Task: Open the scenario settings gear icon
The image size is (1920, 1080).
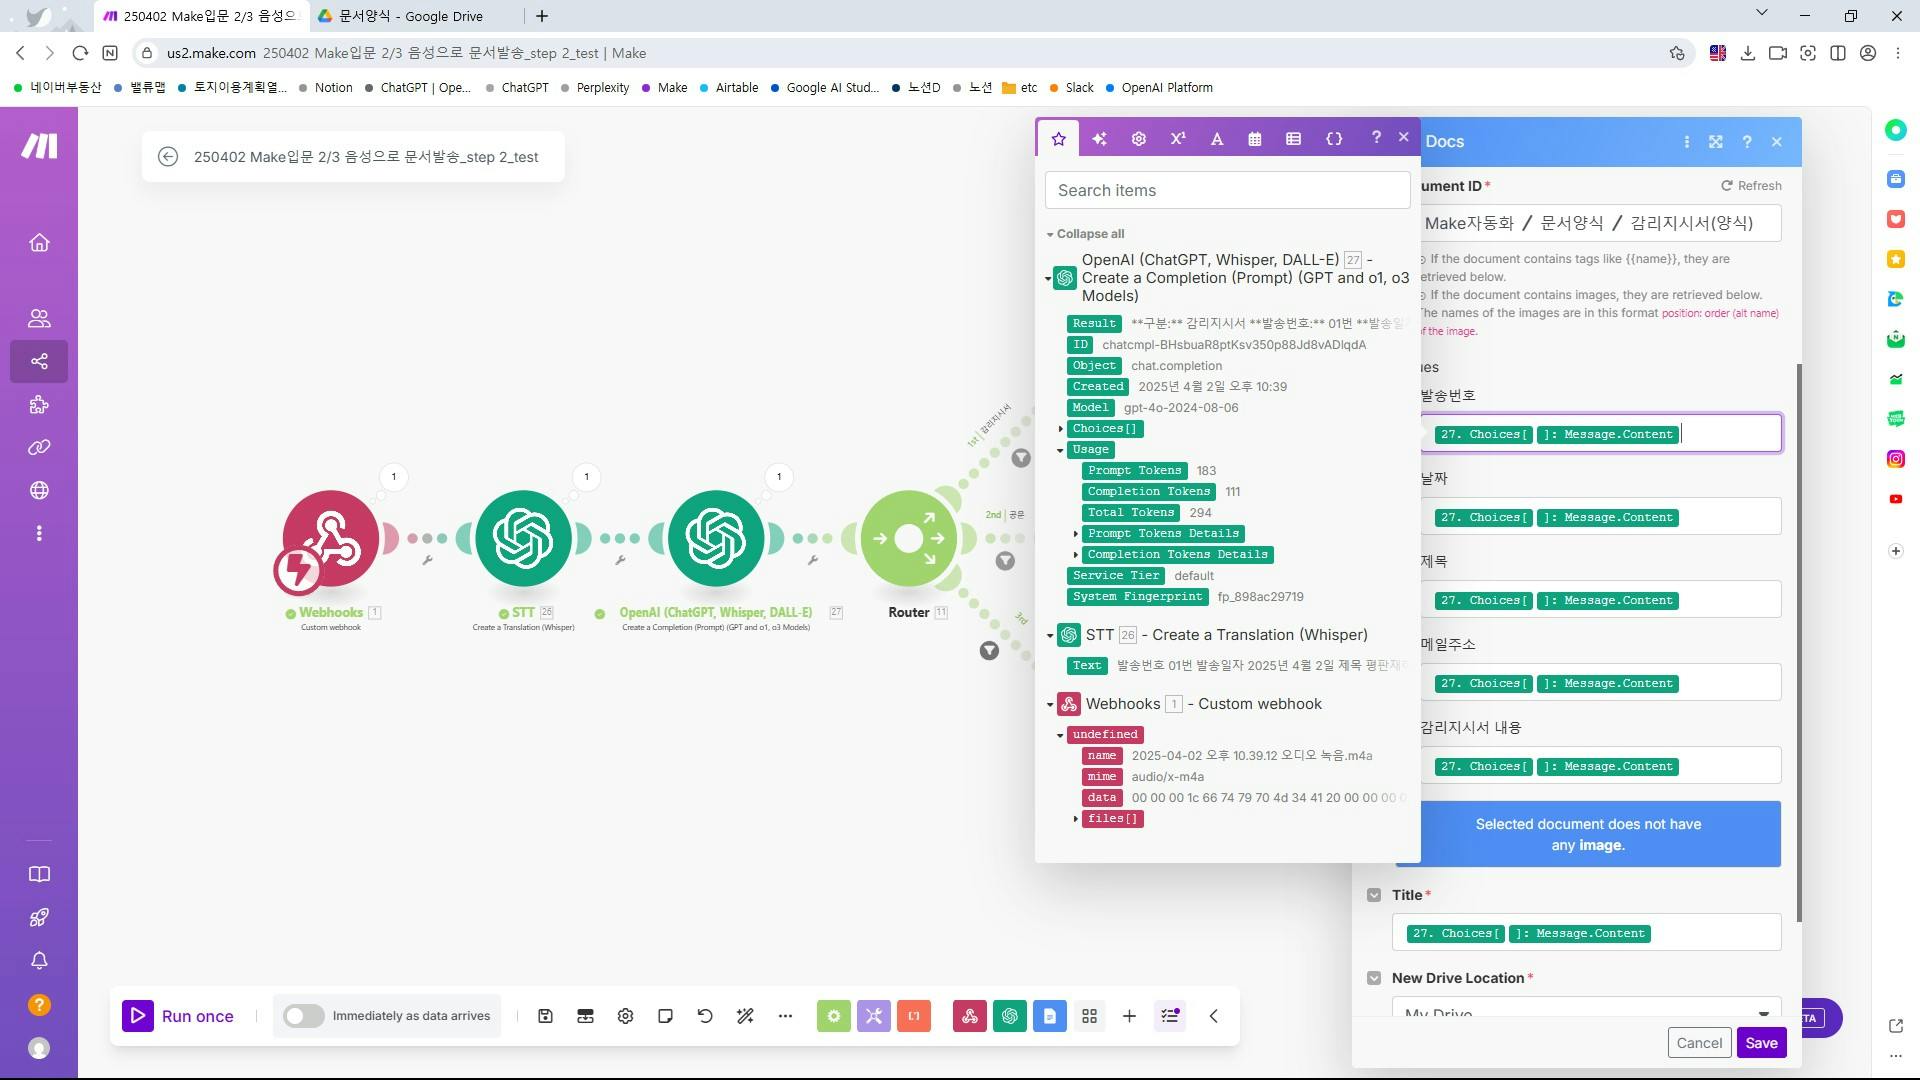Action: (625, 1016)
